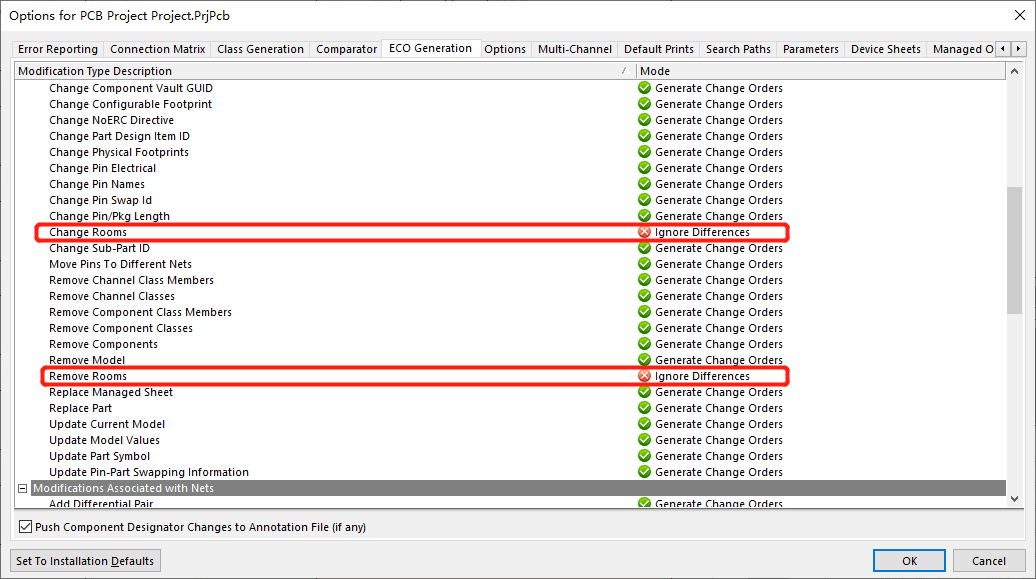Click the Cancel button
Image resolution: width=1036 pixels, height=579 pixels.
click(x=988, y=560)
